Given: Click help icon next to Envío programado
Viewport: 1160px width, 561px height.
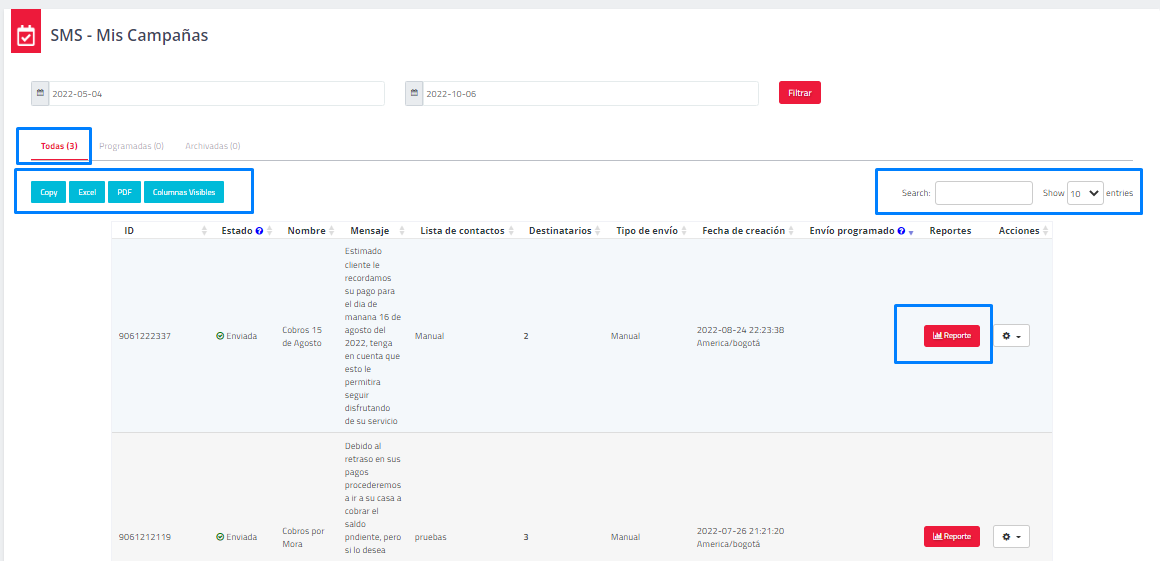Looking at the screenshot, I should click(902, 231).
